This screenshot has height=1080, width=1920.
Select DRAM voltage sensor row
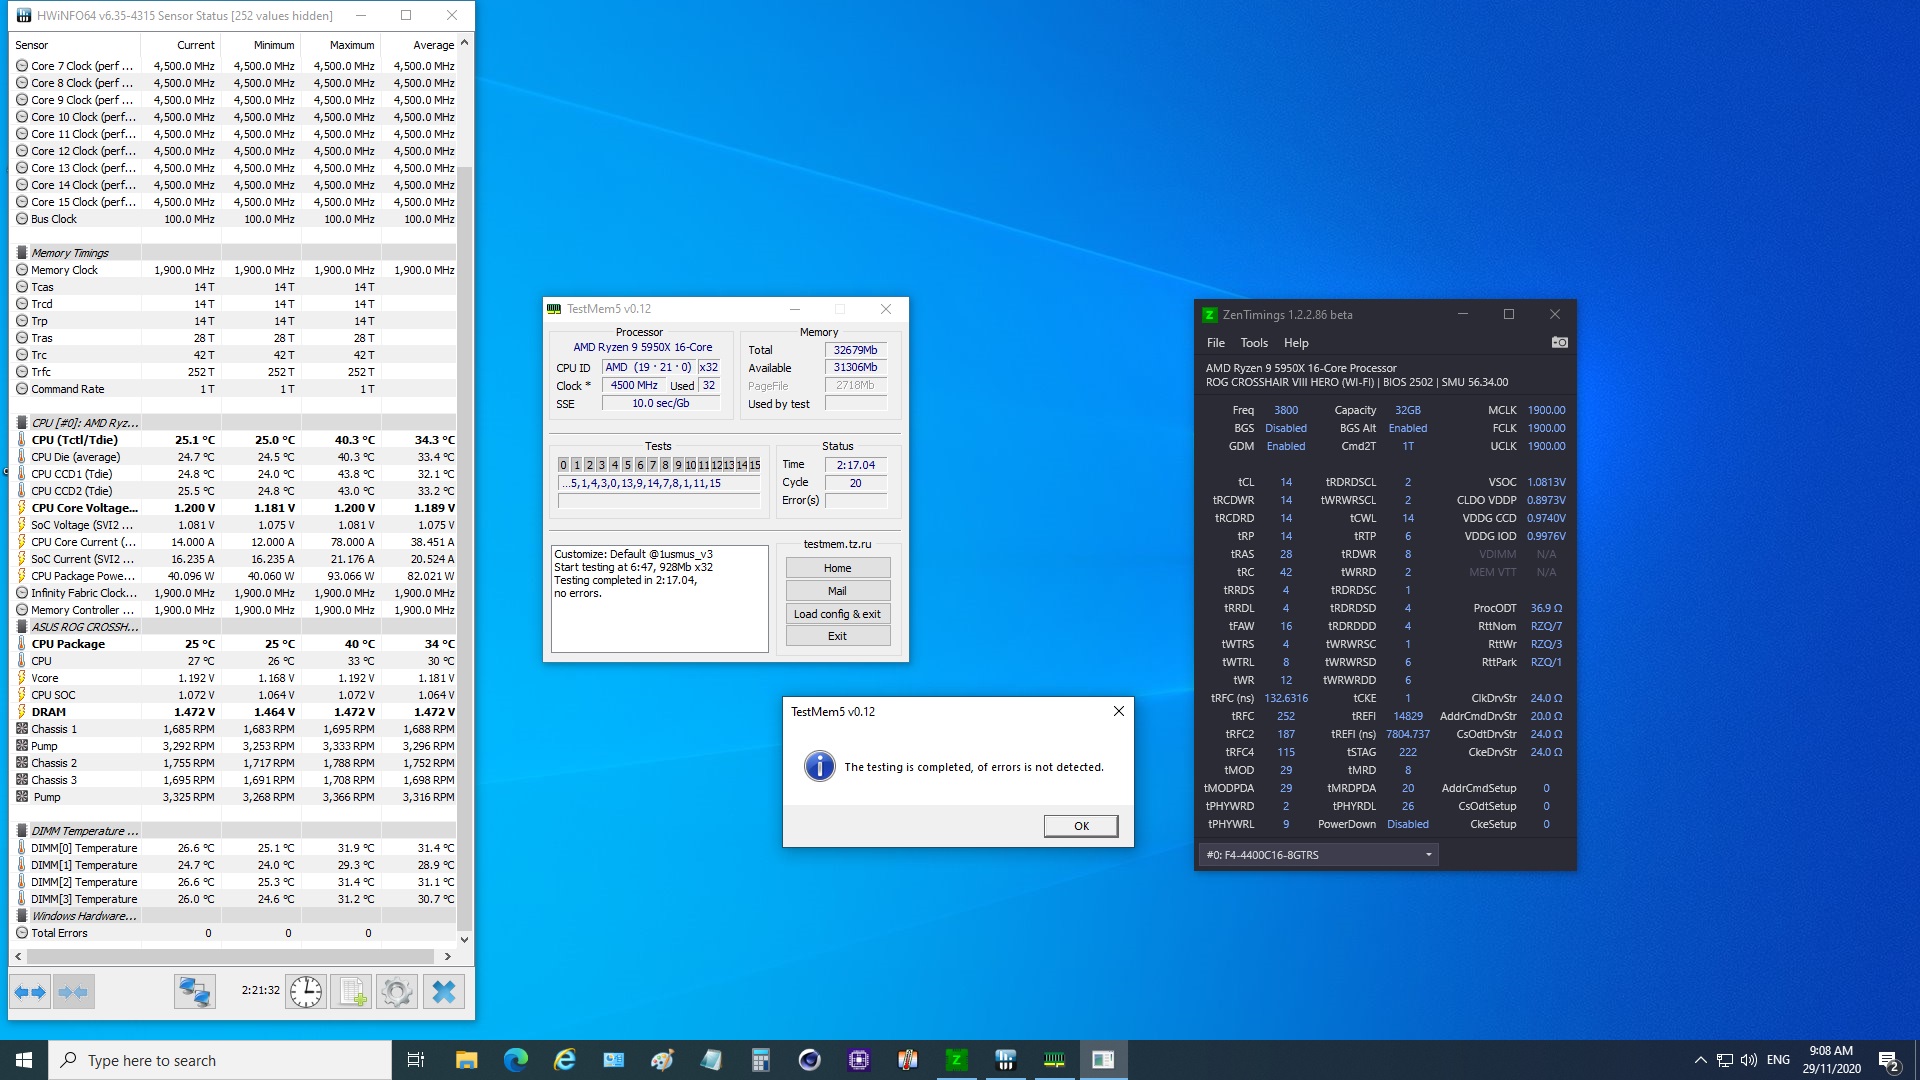pyautogui.click(x=234, y=712)
